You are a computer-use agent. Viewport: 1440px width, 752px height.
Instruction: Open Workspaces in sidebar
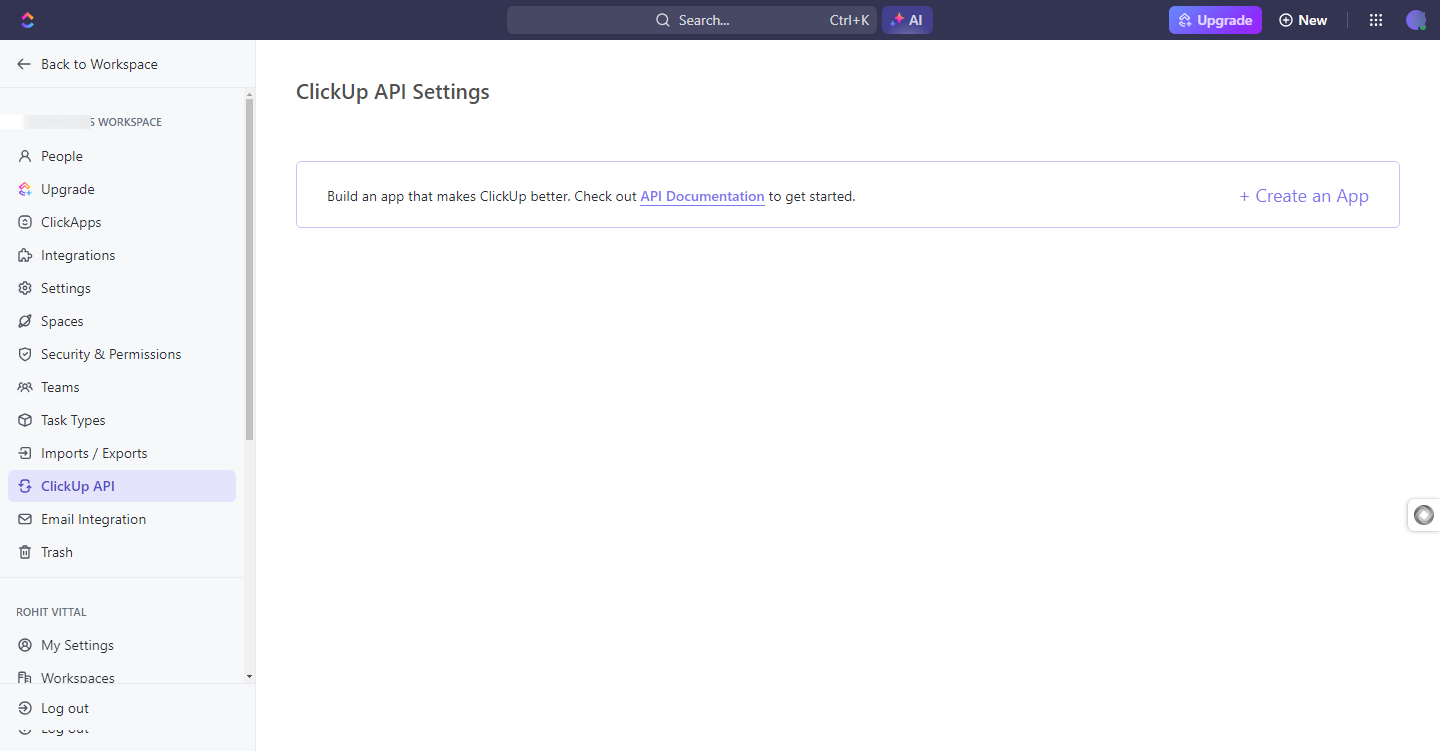click(122, 677)
